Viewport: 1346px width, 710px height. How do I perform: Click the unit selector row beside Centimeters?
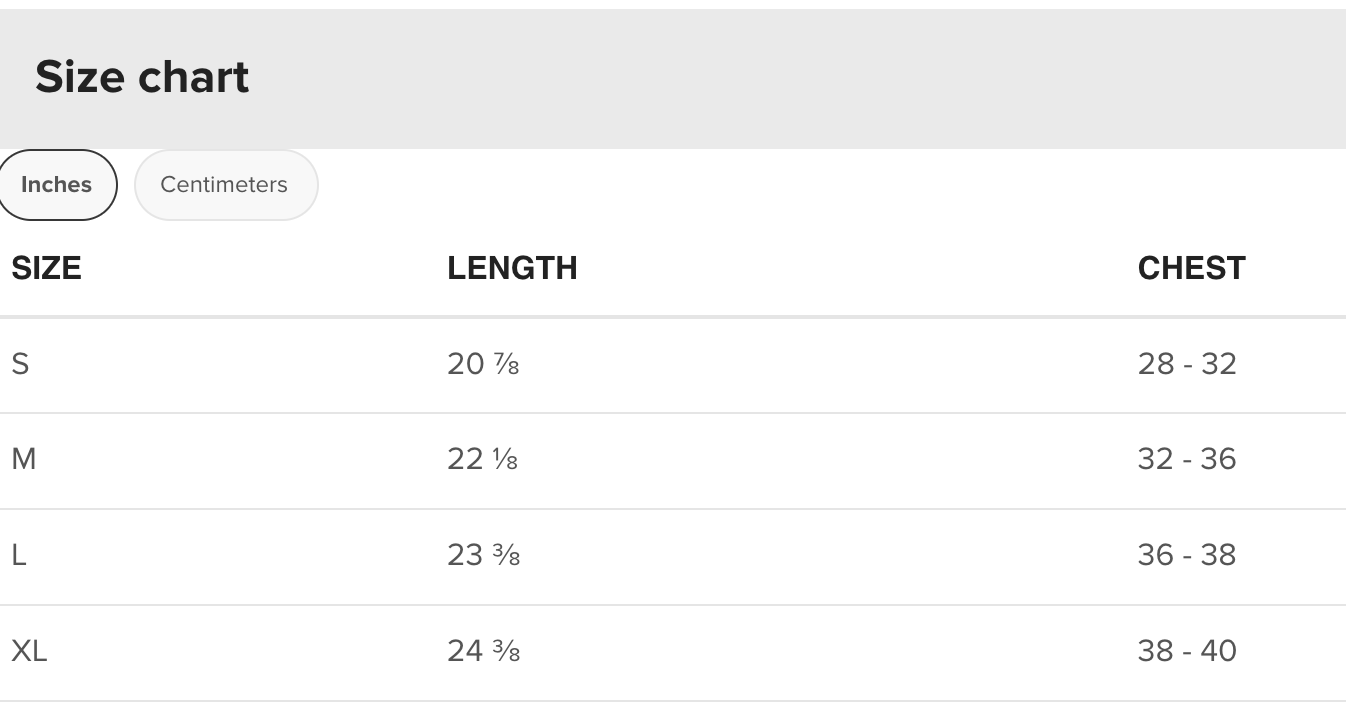click(x=800, y=185)
